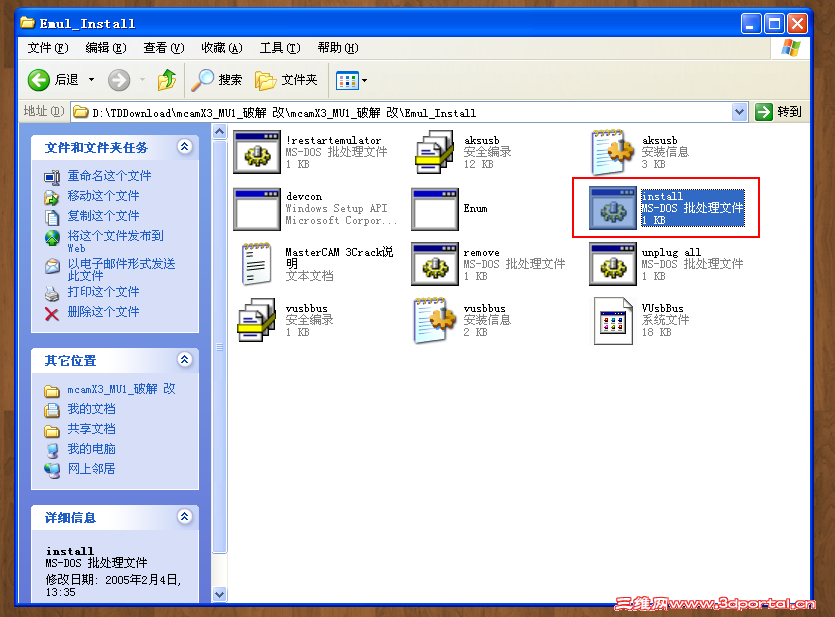Open the 帮助(H) menu
The width and height of the screenshot is (835, 617).
click(x=338, y=48)
